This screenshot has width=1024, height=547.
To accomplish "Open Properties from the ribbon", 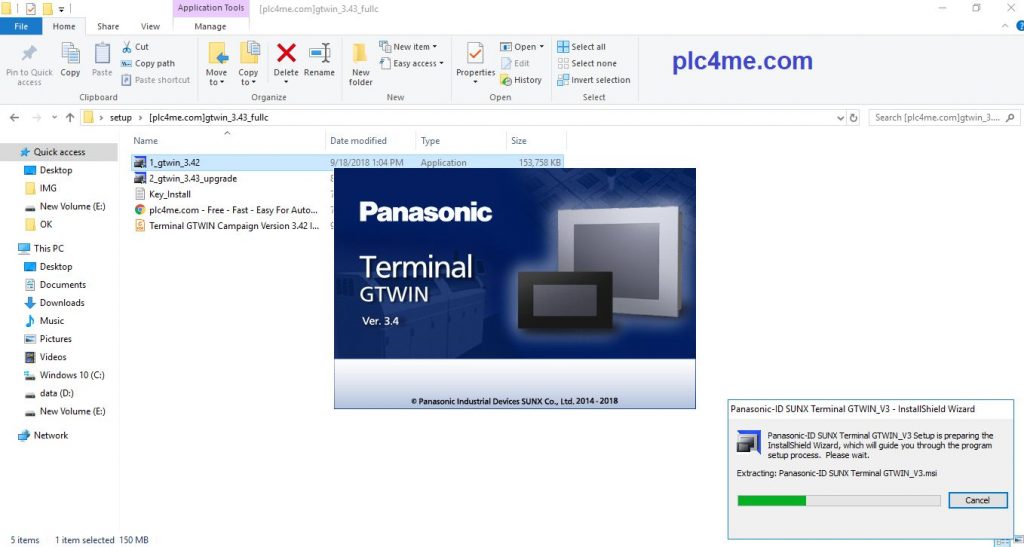I will pos(475,54).
